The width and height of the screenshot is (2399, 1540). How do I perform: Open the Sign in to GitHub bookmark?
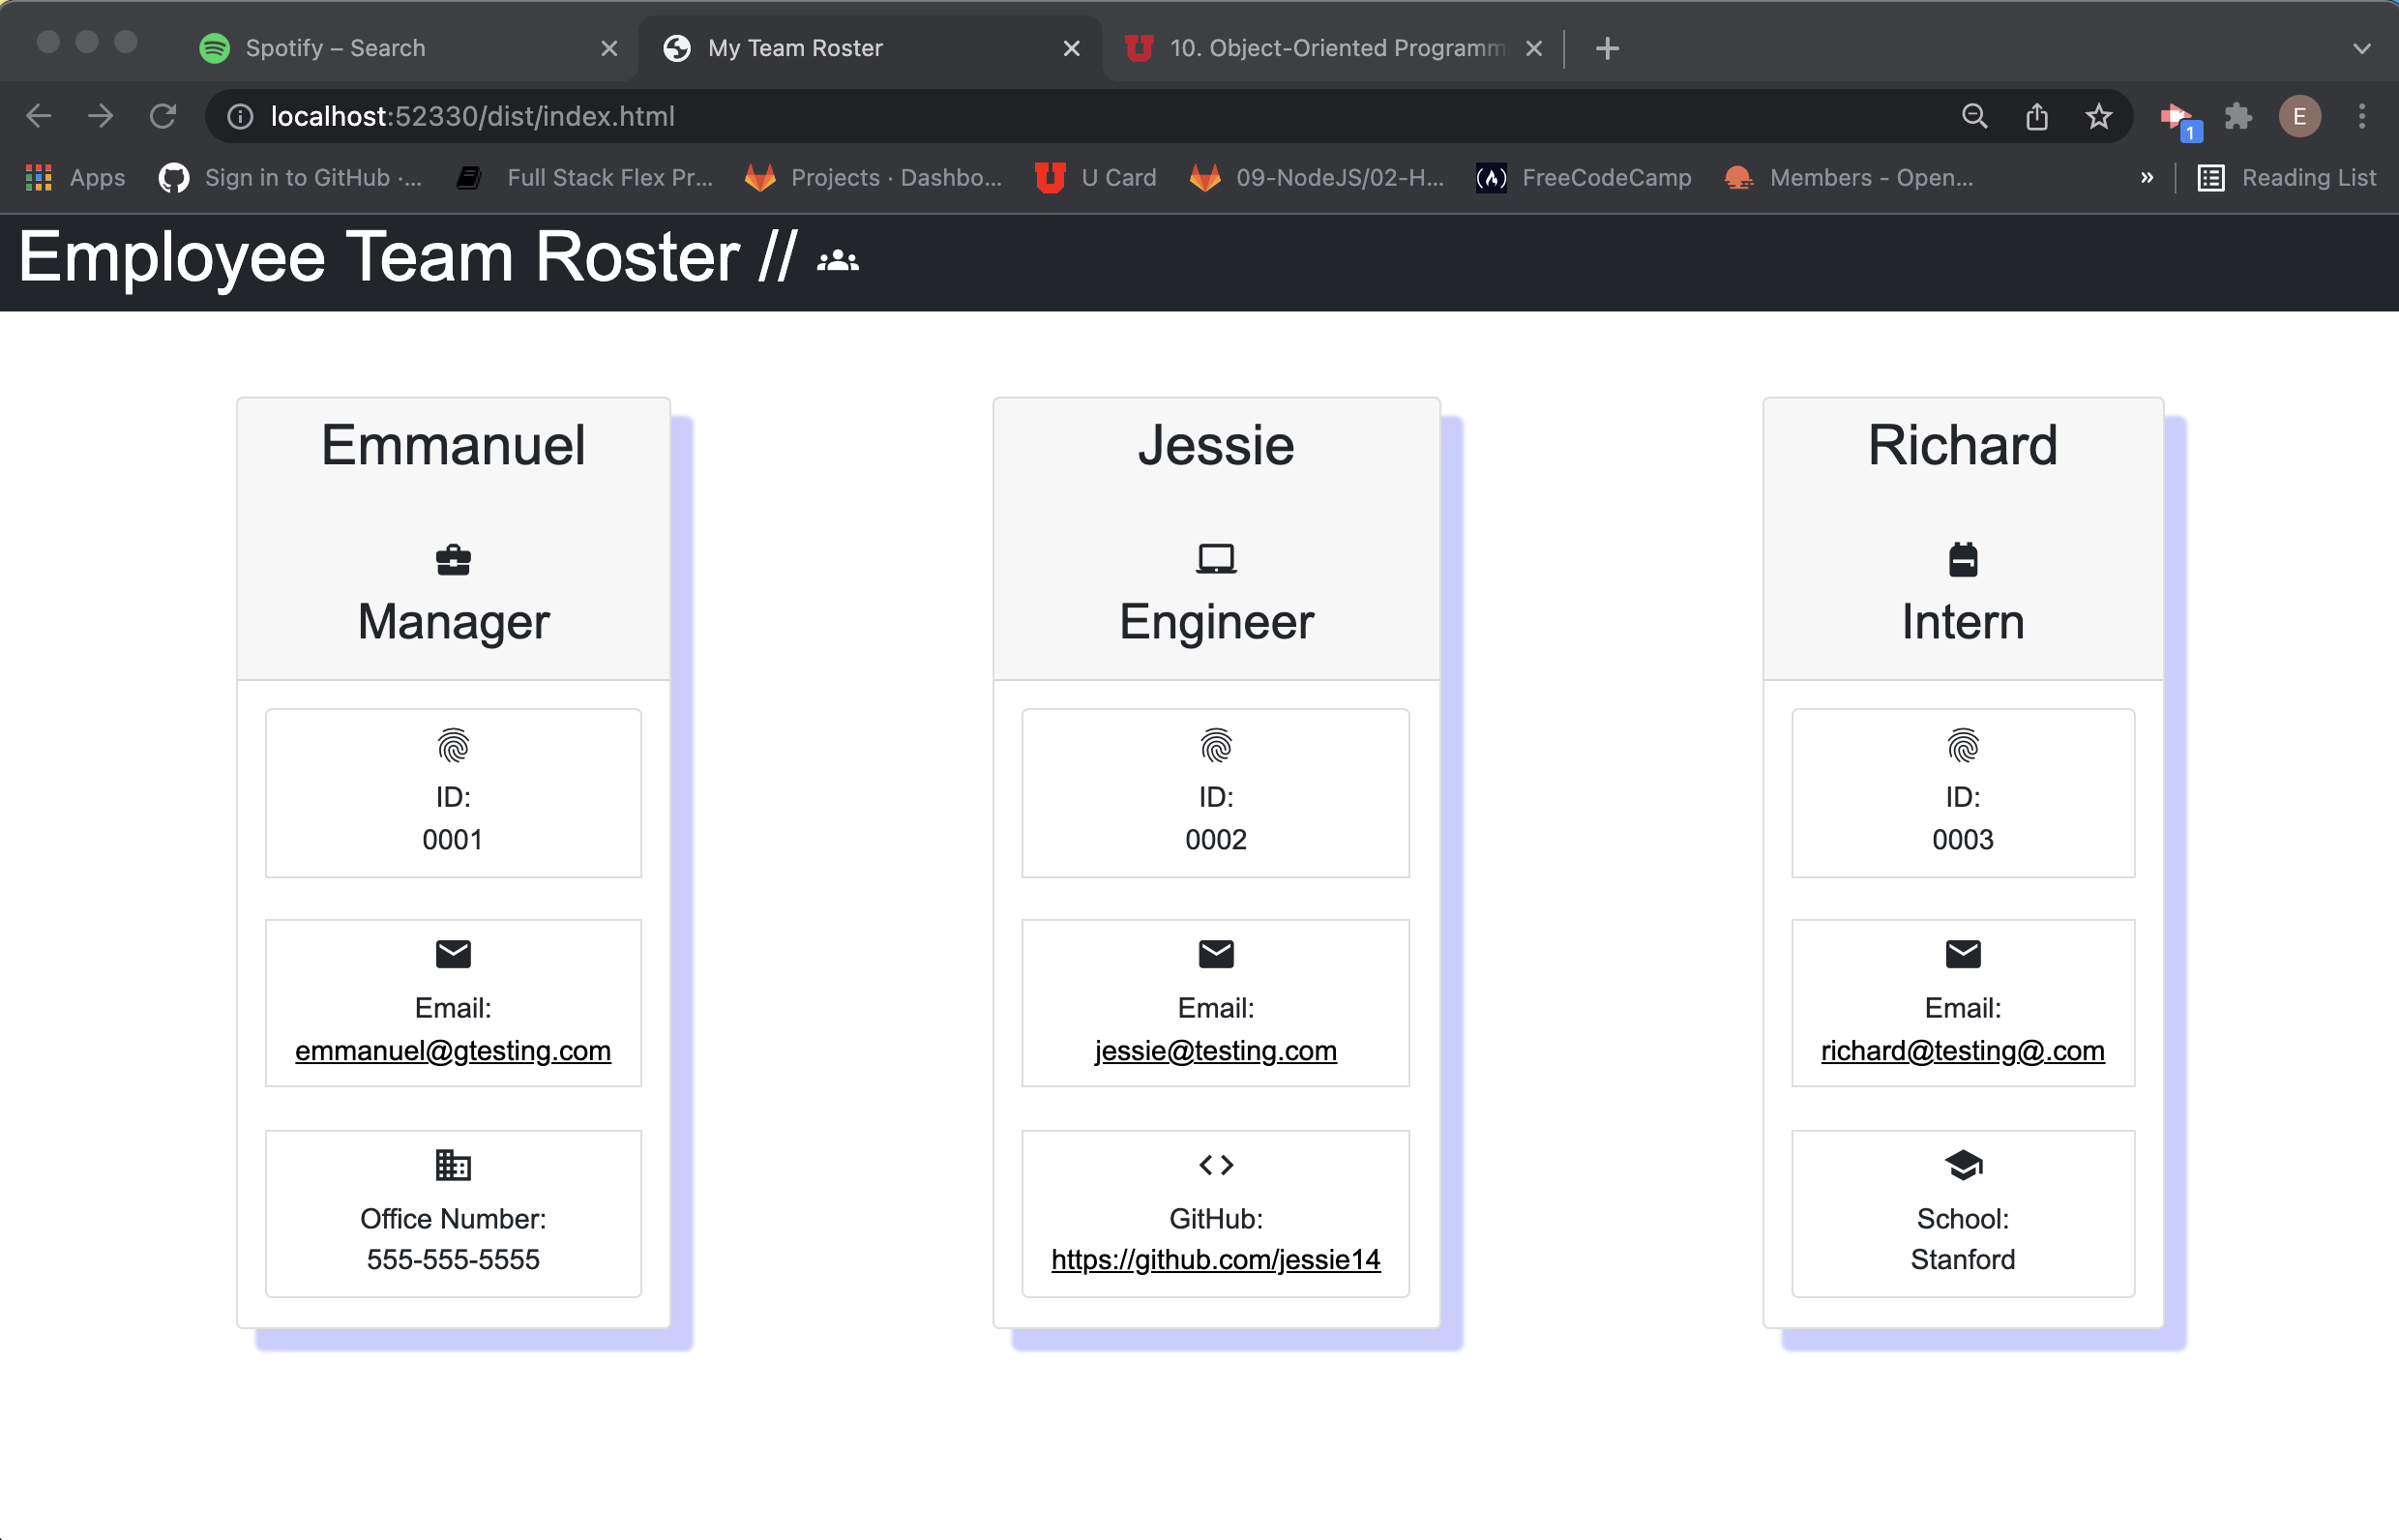[x=290, y=178]
